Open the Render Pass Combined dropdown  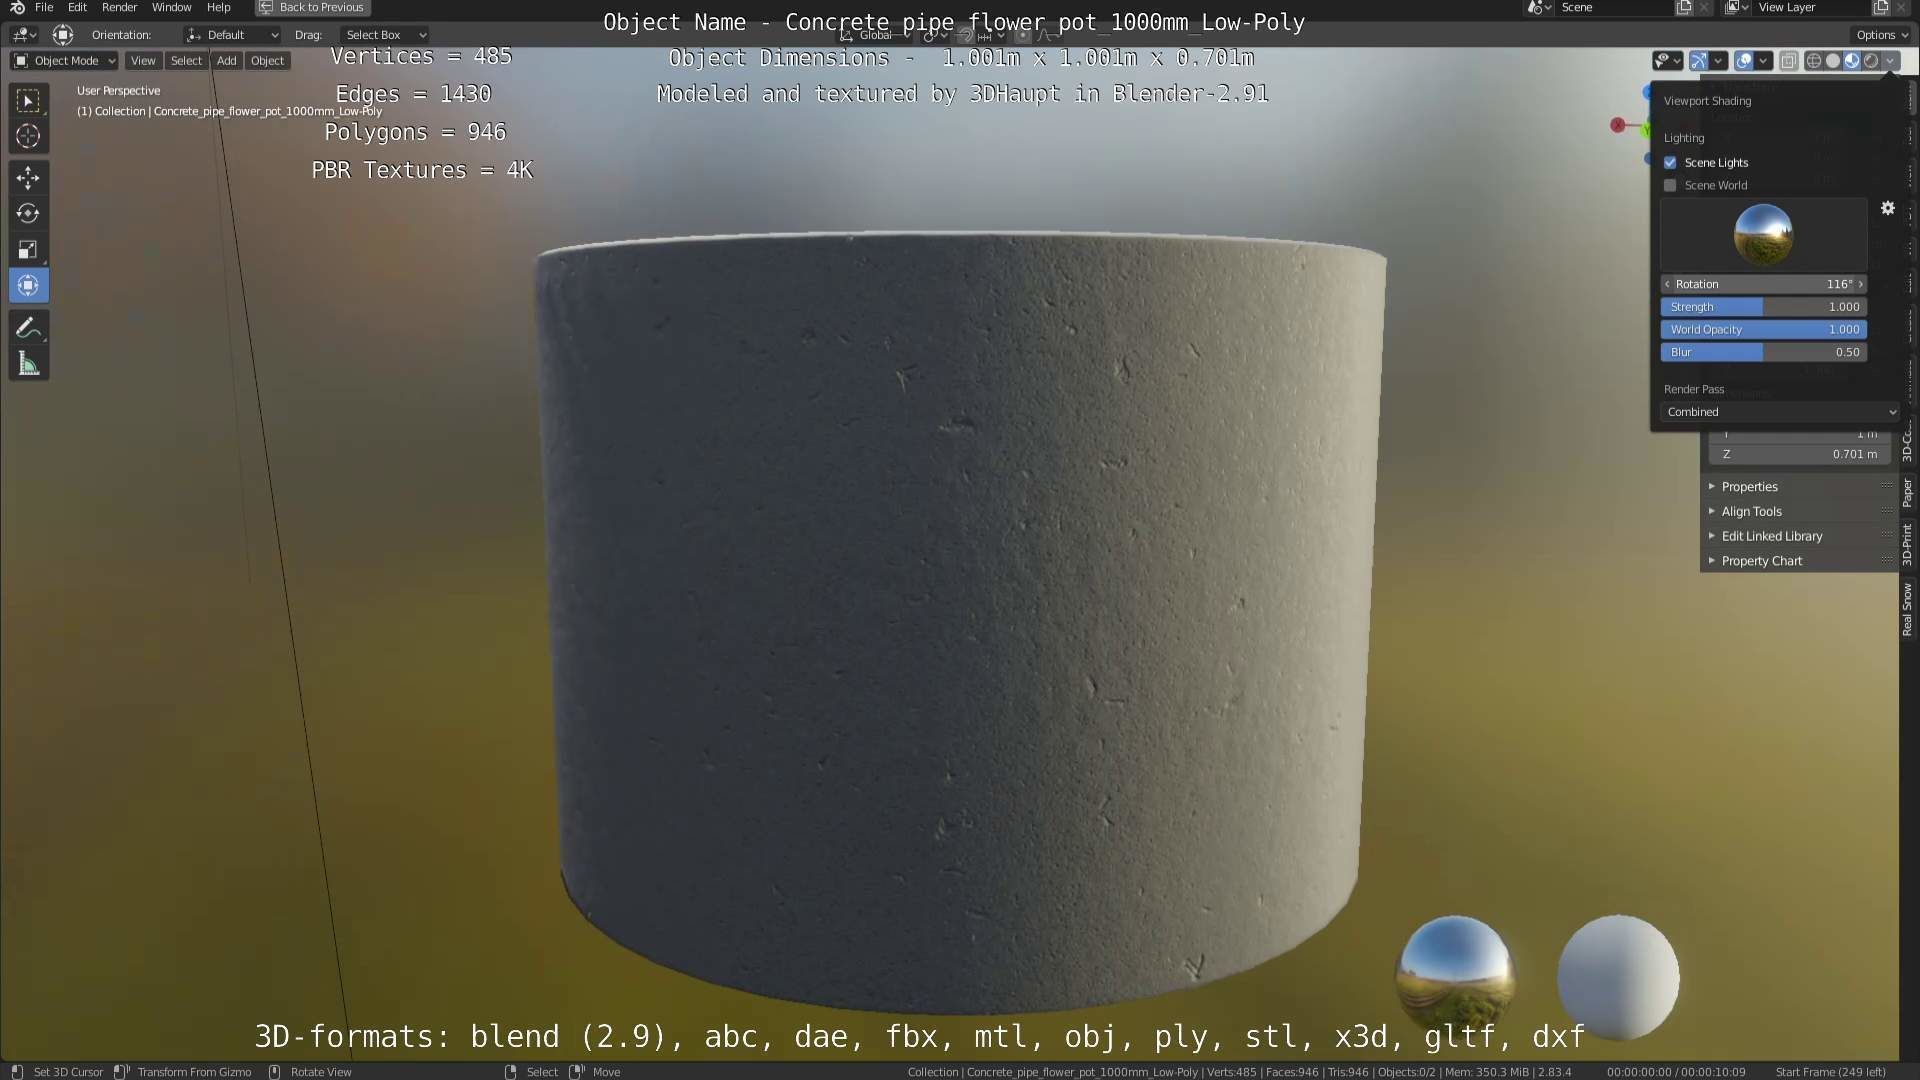(x=1781, y=412)
